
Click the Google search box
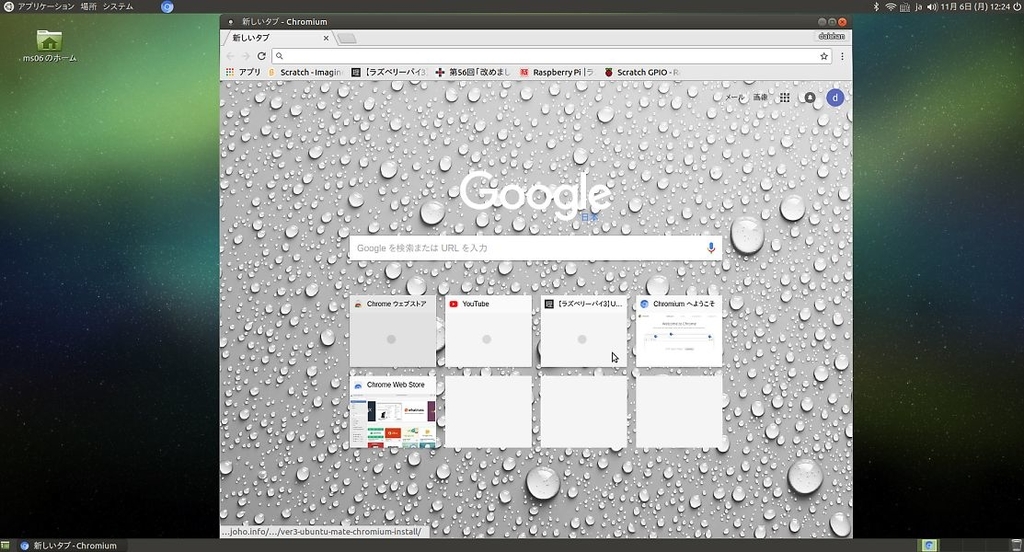[x=536, y=248]
